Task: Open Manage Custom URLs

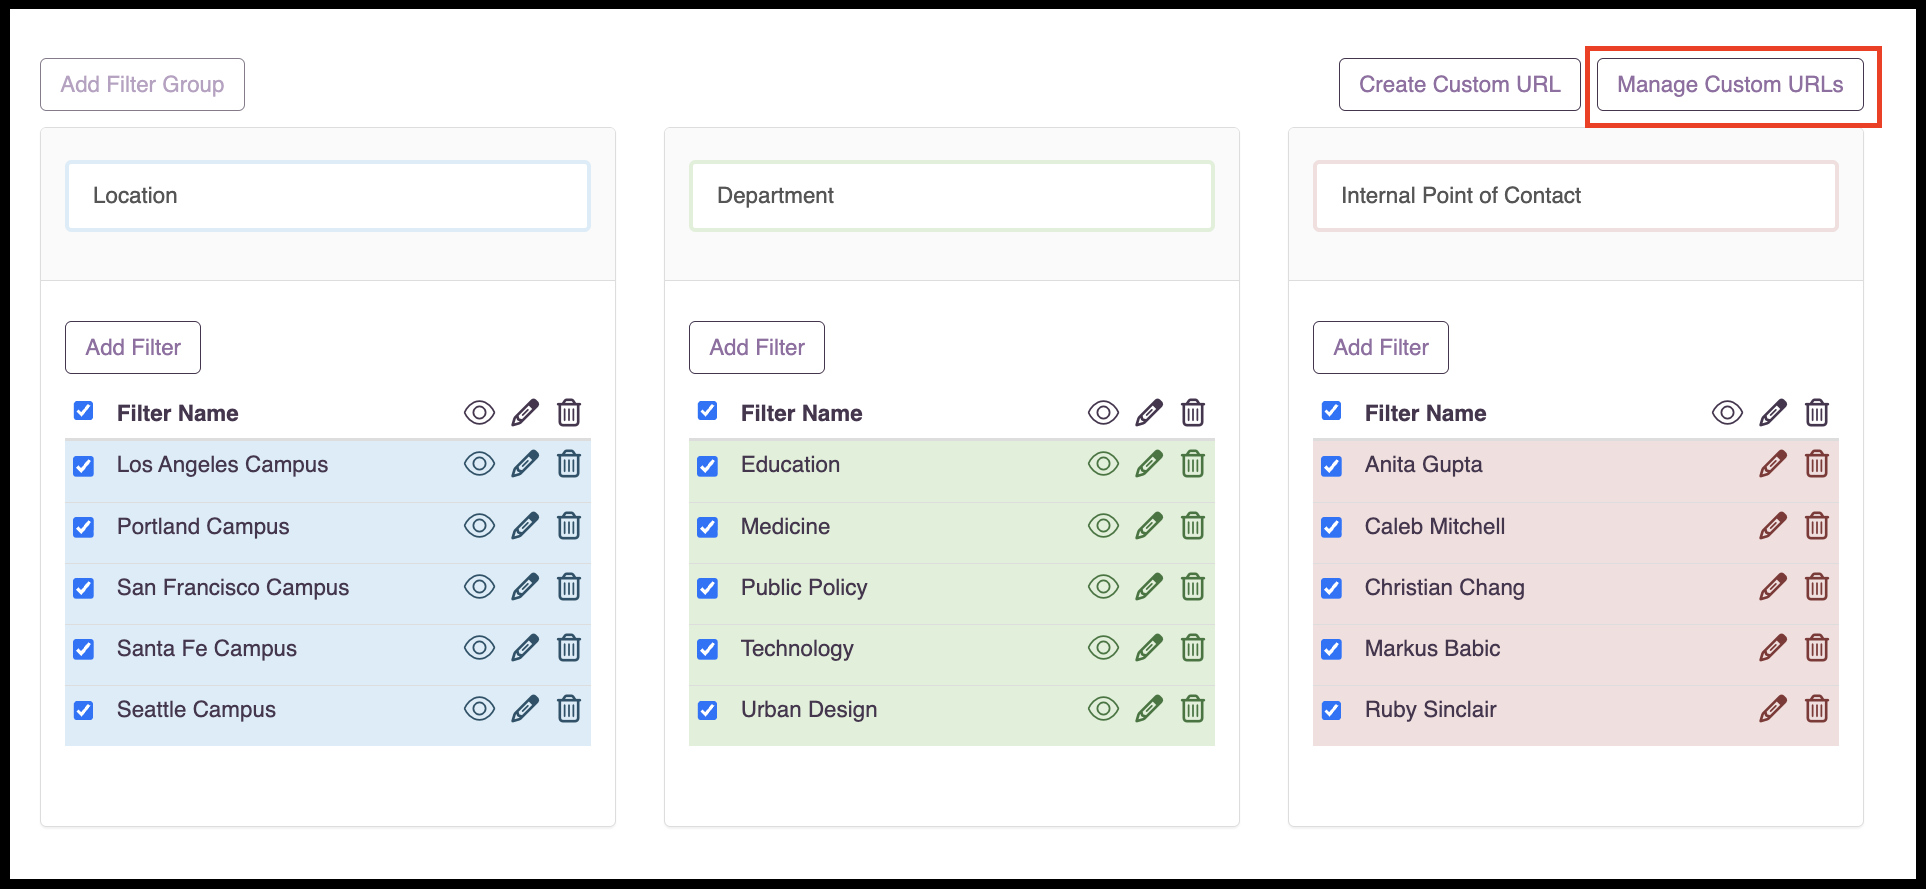Action: 1730,85
